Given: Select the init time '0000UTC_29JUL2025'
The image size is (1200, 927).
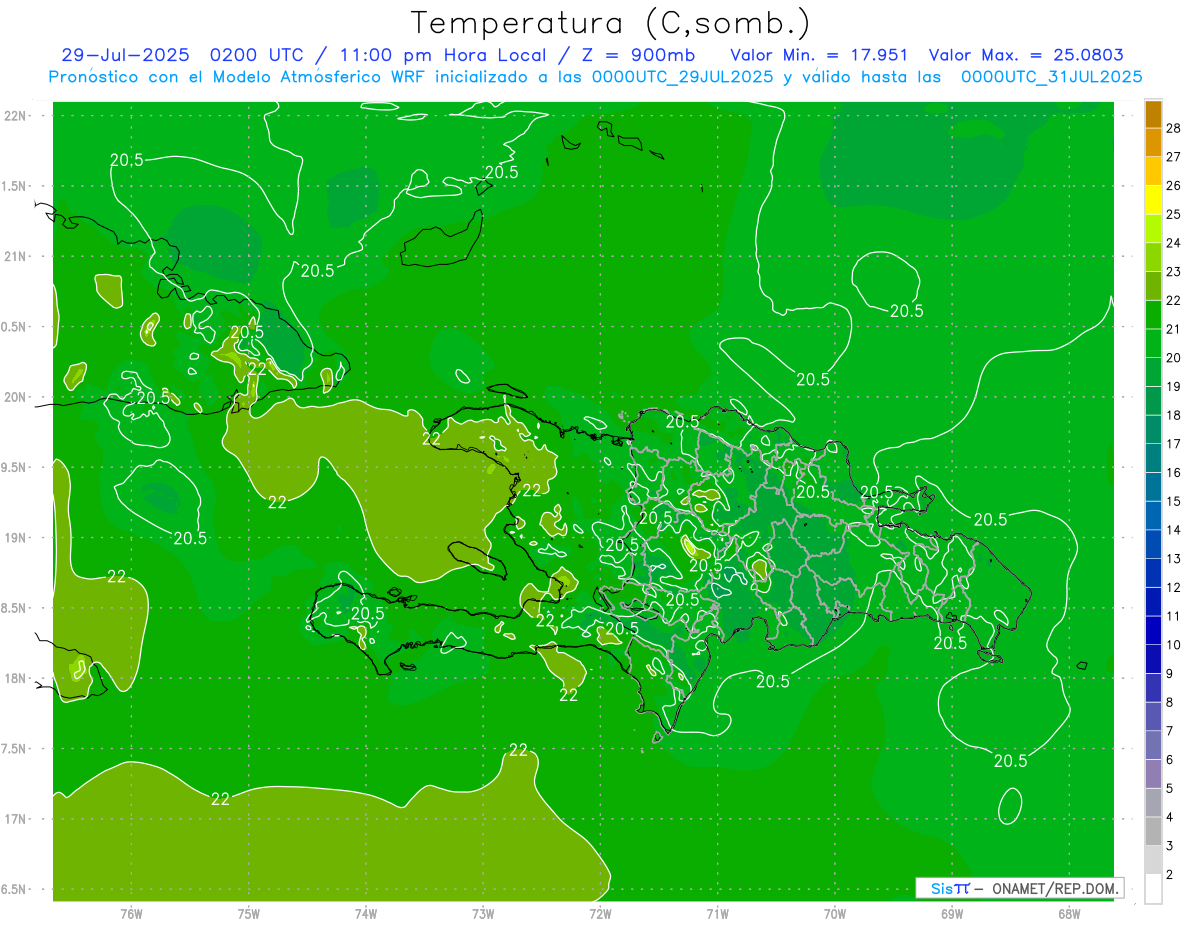Looking at the screenshot, I should 682,77.
